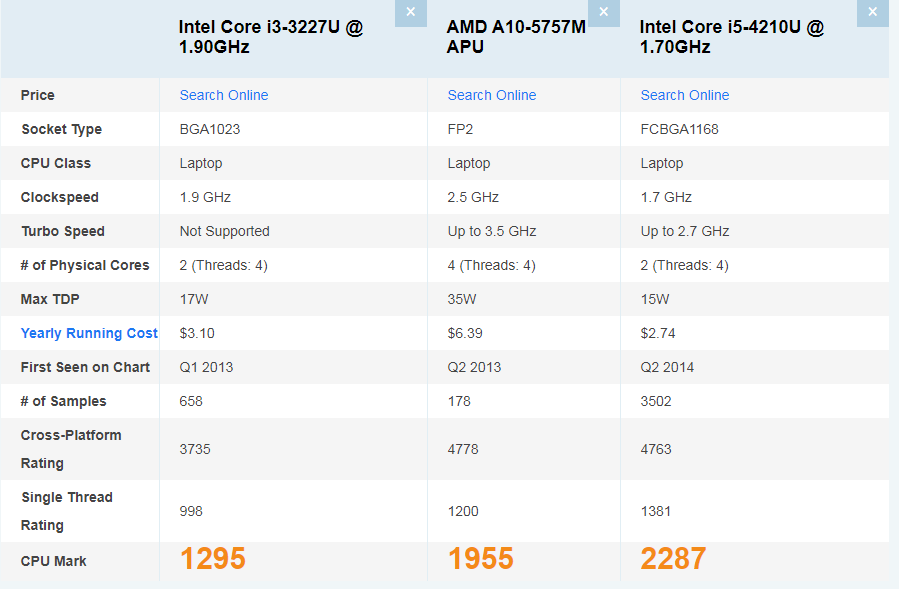Click the 1295 CPU Mark score
The image size is (899, 589).
(213, 559)
